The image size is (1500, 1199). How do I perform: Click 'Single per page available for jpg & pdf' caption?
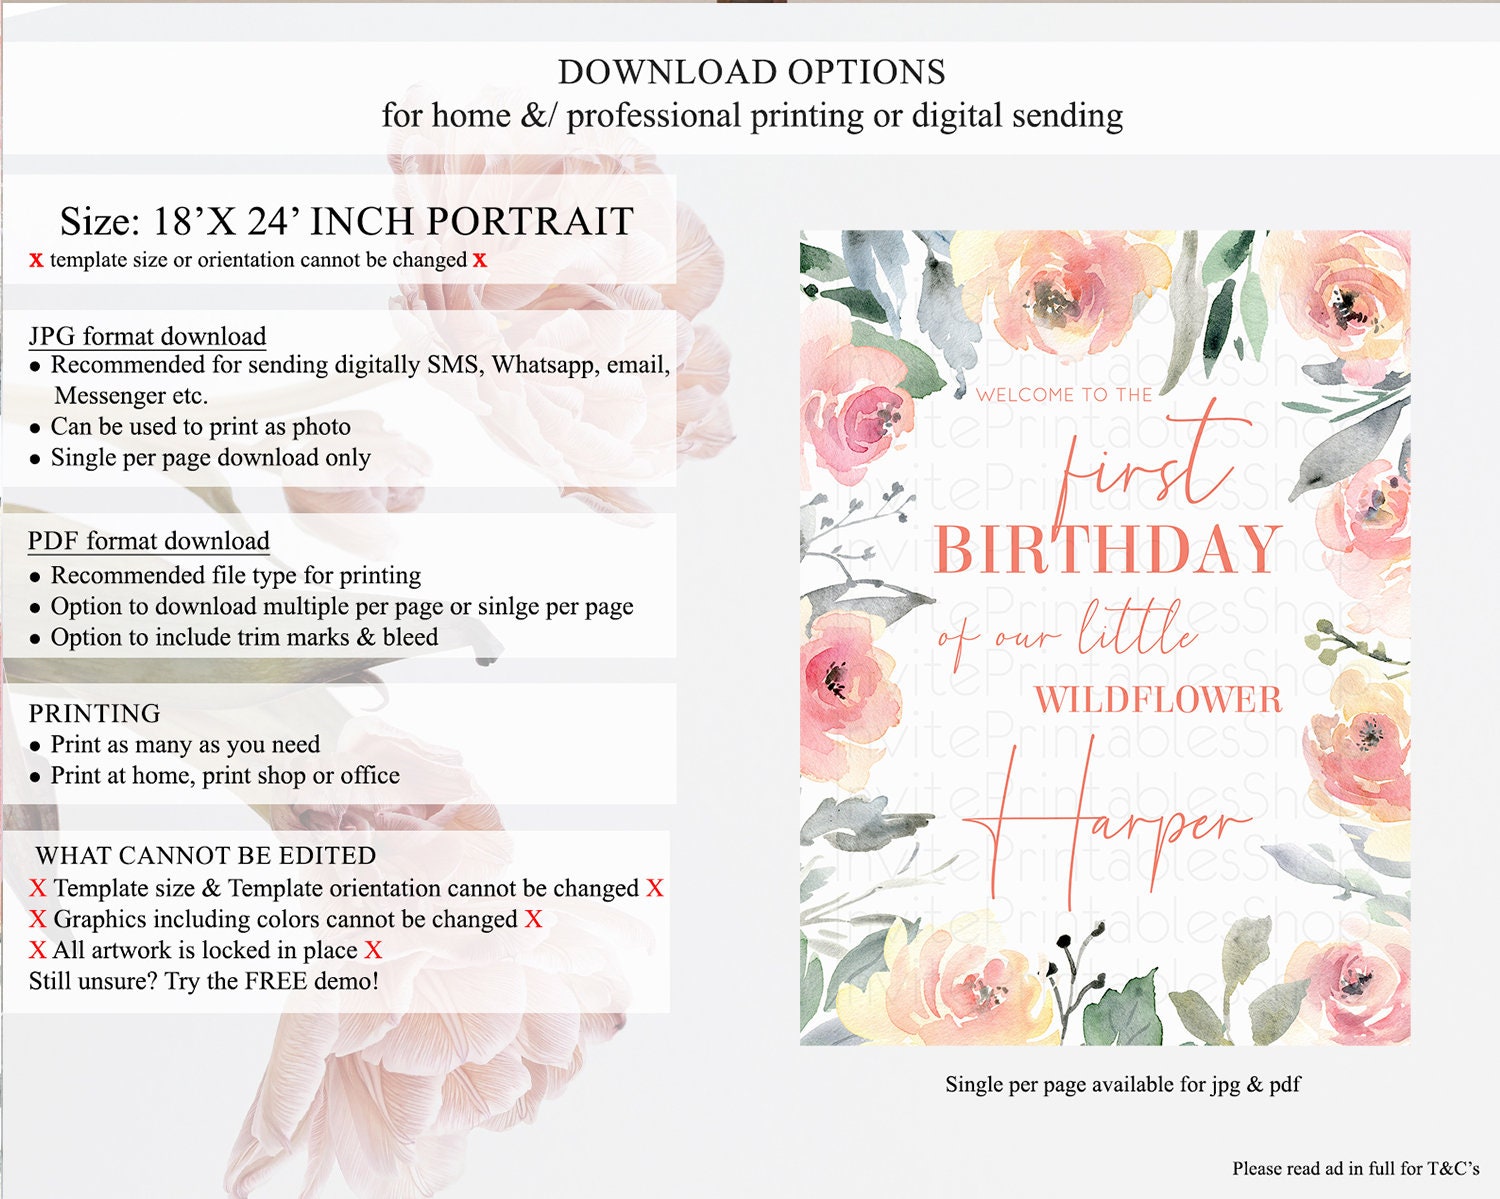tap(1123, 1084)
